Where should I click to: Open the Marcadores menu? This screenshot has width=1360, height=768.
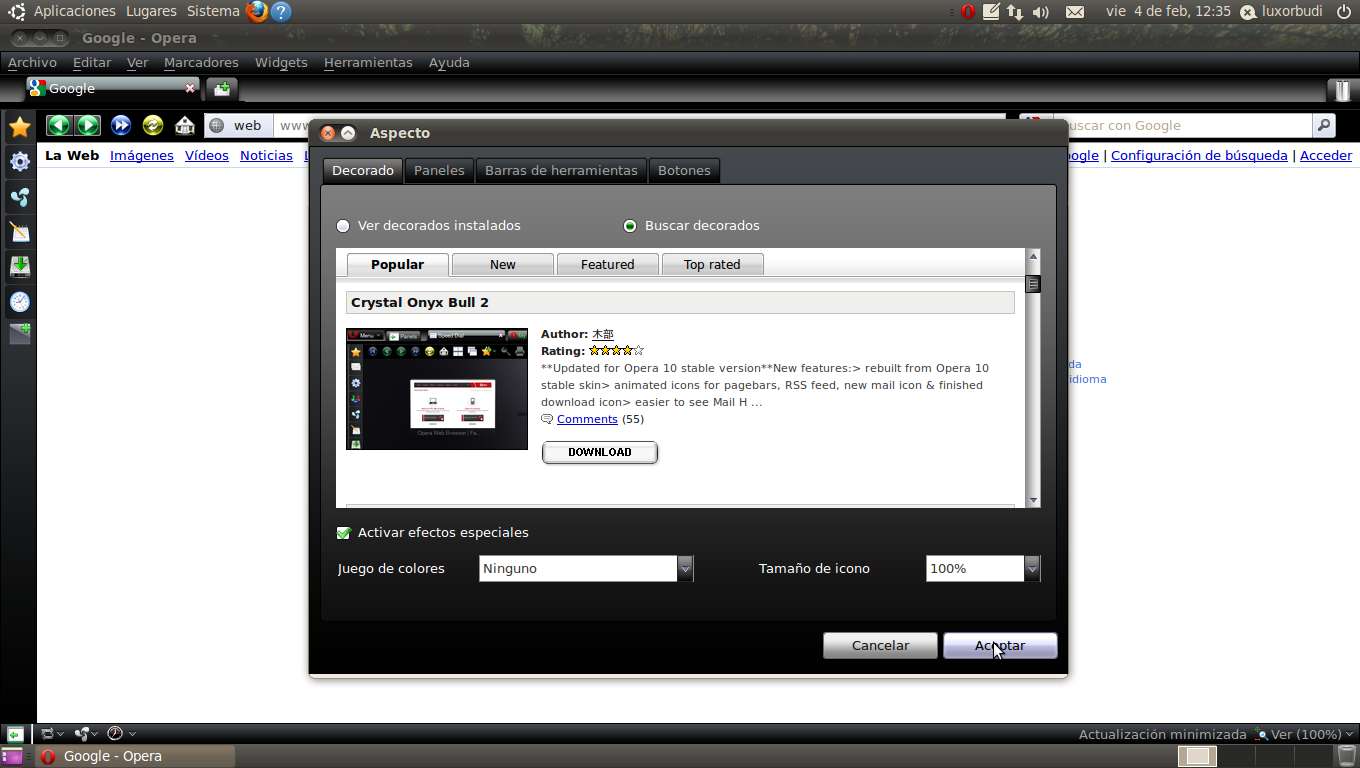click(x=201, y=62)
